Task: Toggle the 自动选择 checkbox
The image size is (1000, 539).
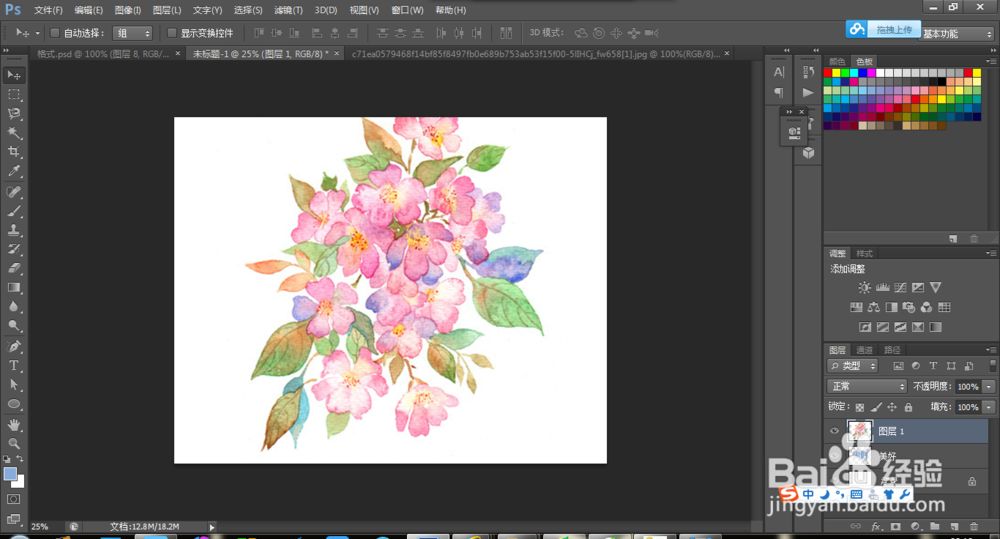Action: tap(55, 33)
